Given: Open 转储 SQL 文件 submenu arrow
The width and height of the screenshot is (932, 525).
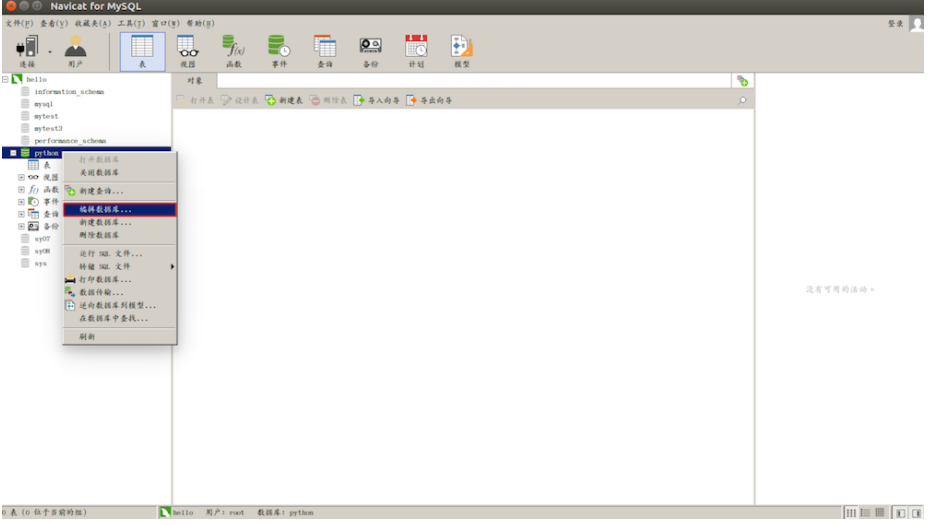Looking at the screenshot, I should [x=172, y=266].
